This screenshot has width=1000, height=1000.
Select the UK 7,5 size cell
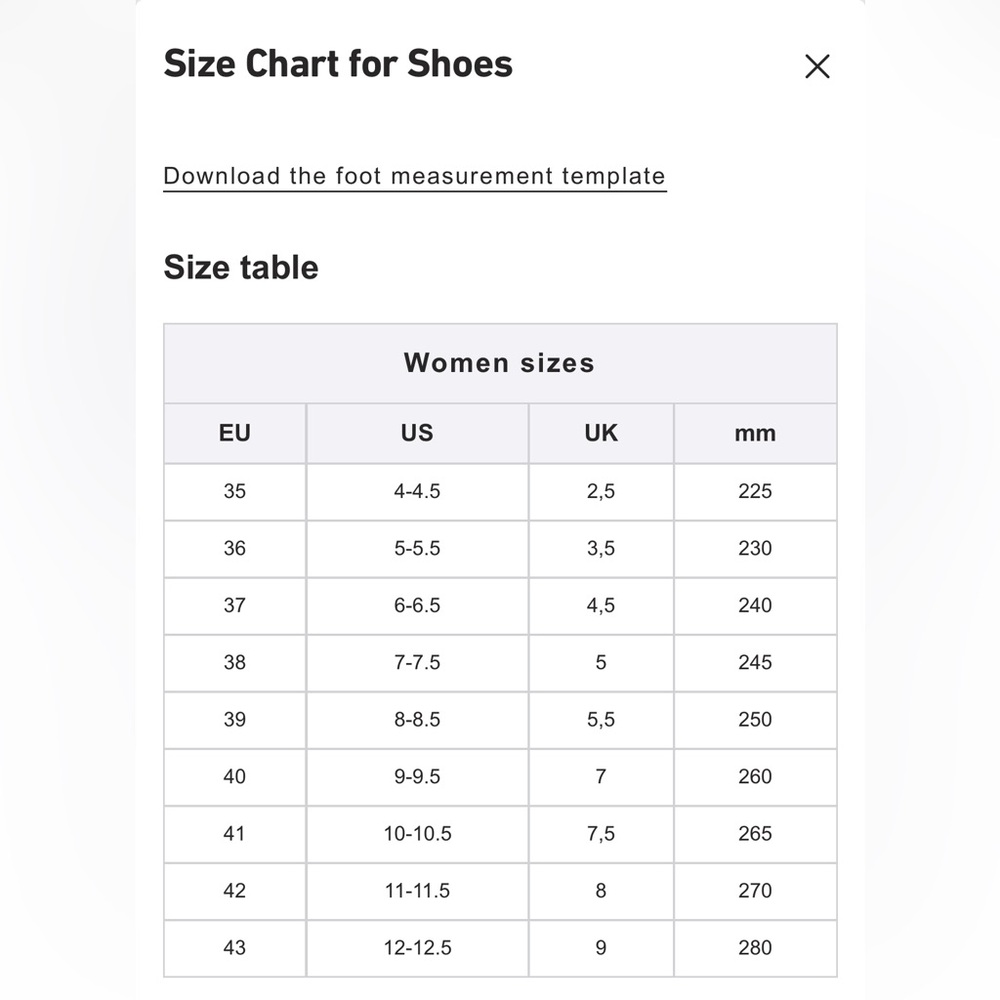pos(601,834)
